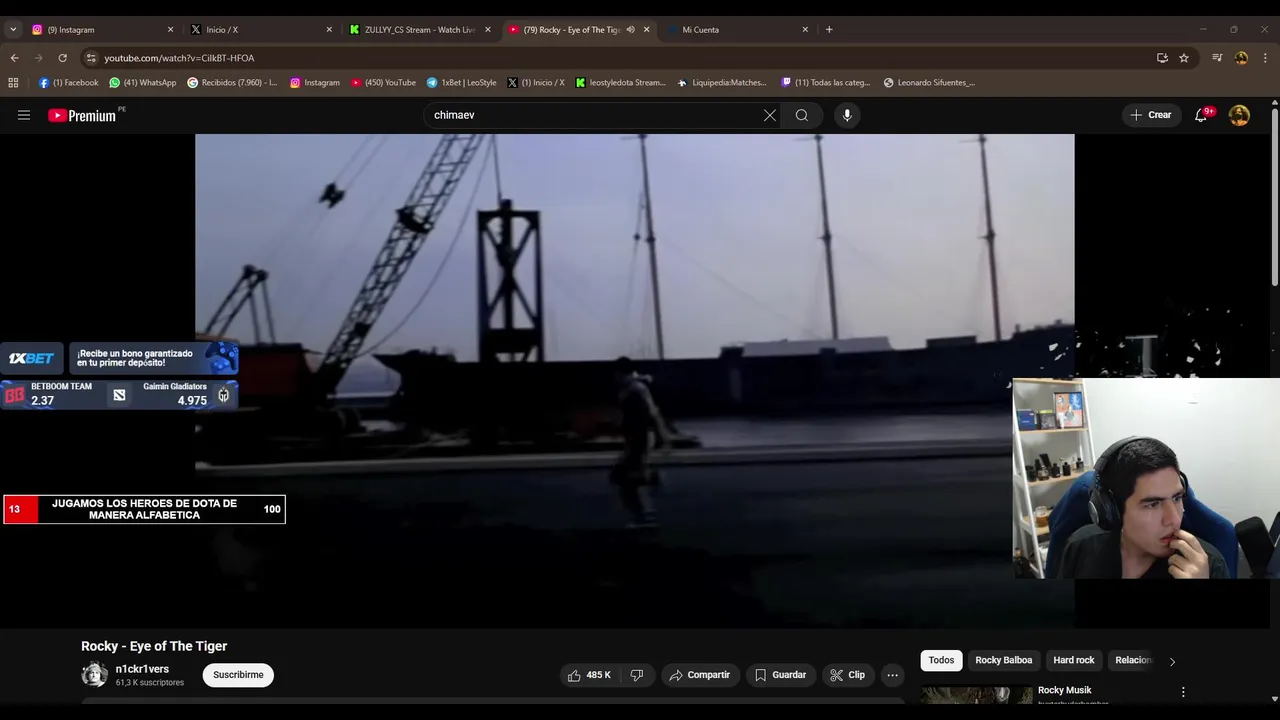The width and height of the screenshot is (1280, 720).
Task: Open the Todas las categ... bookmark
Action: 826,83
